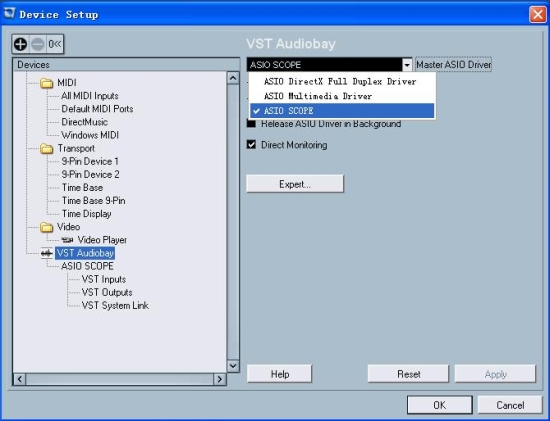Click the remove device minus icon

point(38,44)
